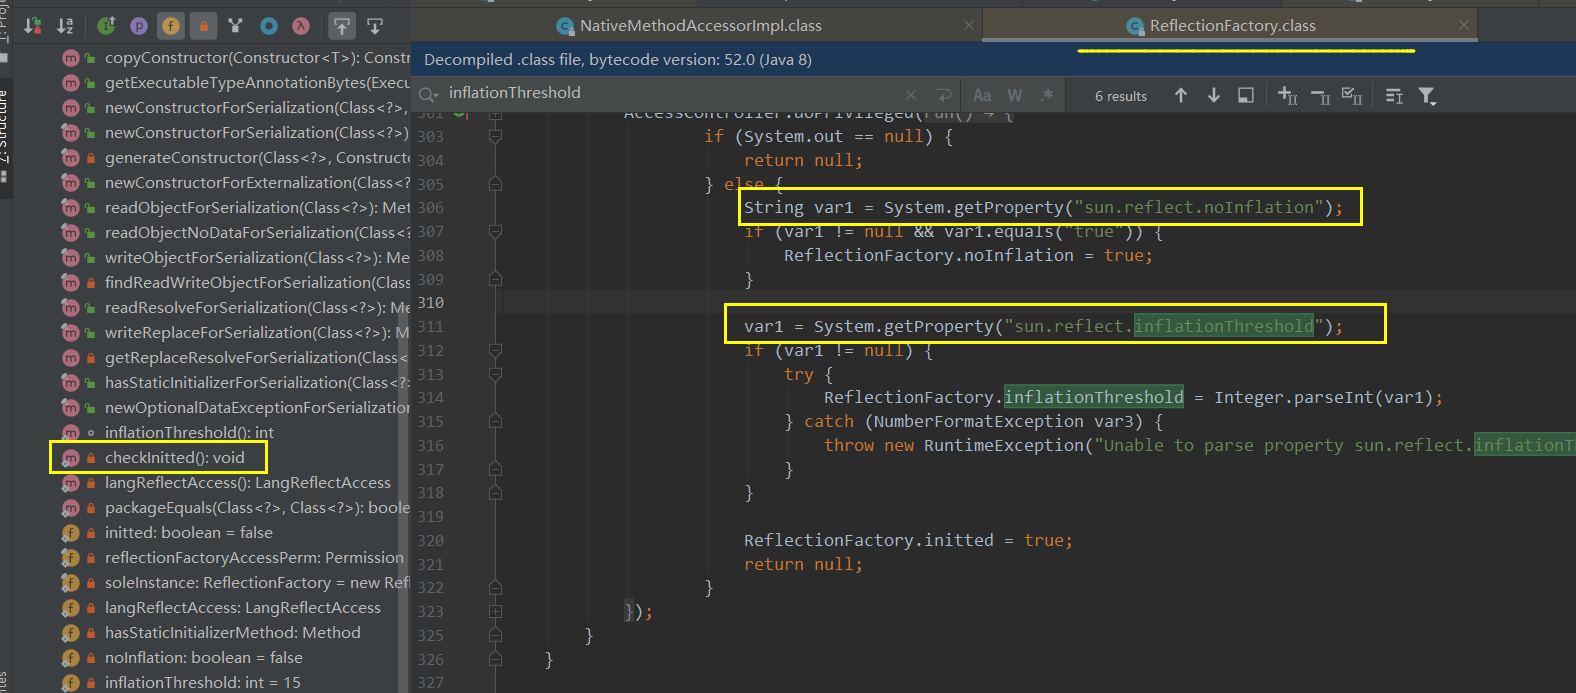Collapse code fold at line 303

pyautogui.click(x=495, y=137)
